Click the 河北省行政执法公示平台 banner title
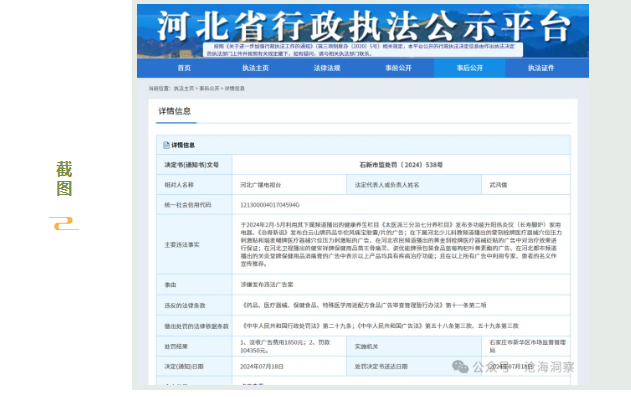This screenshot has height=397, width=631. pos(363,26)
